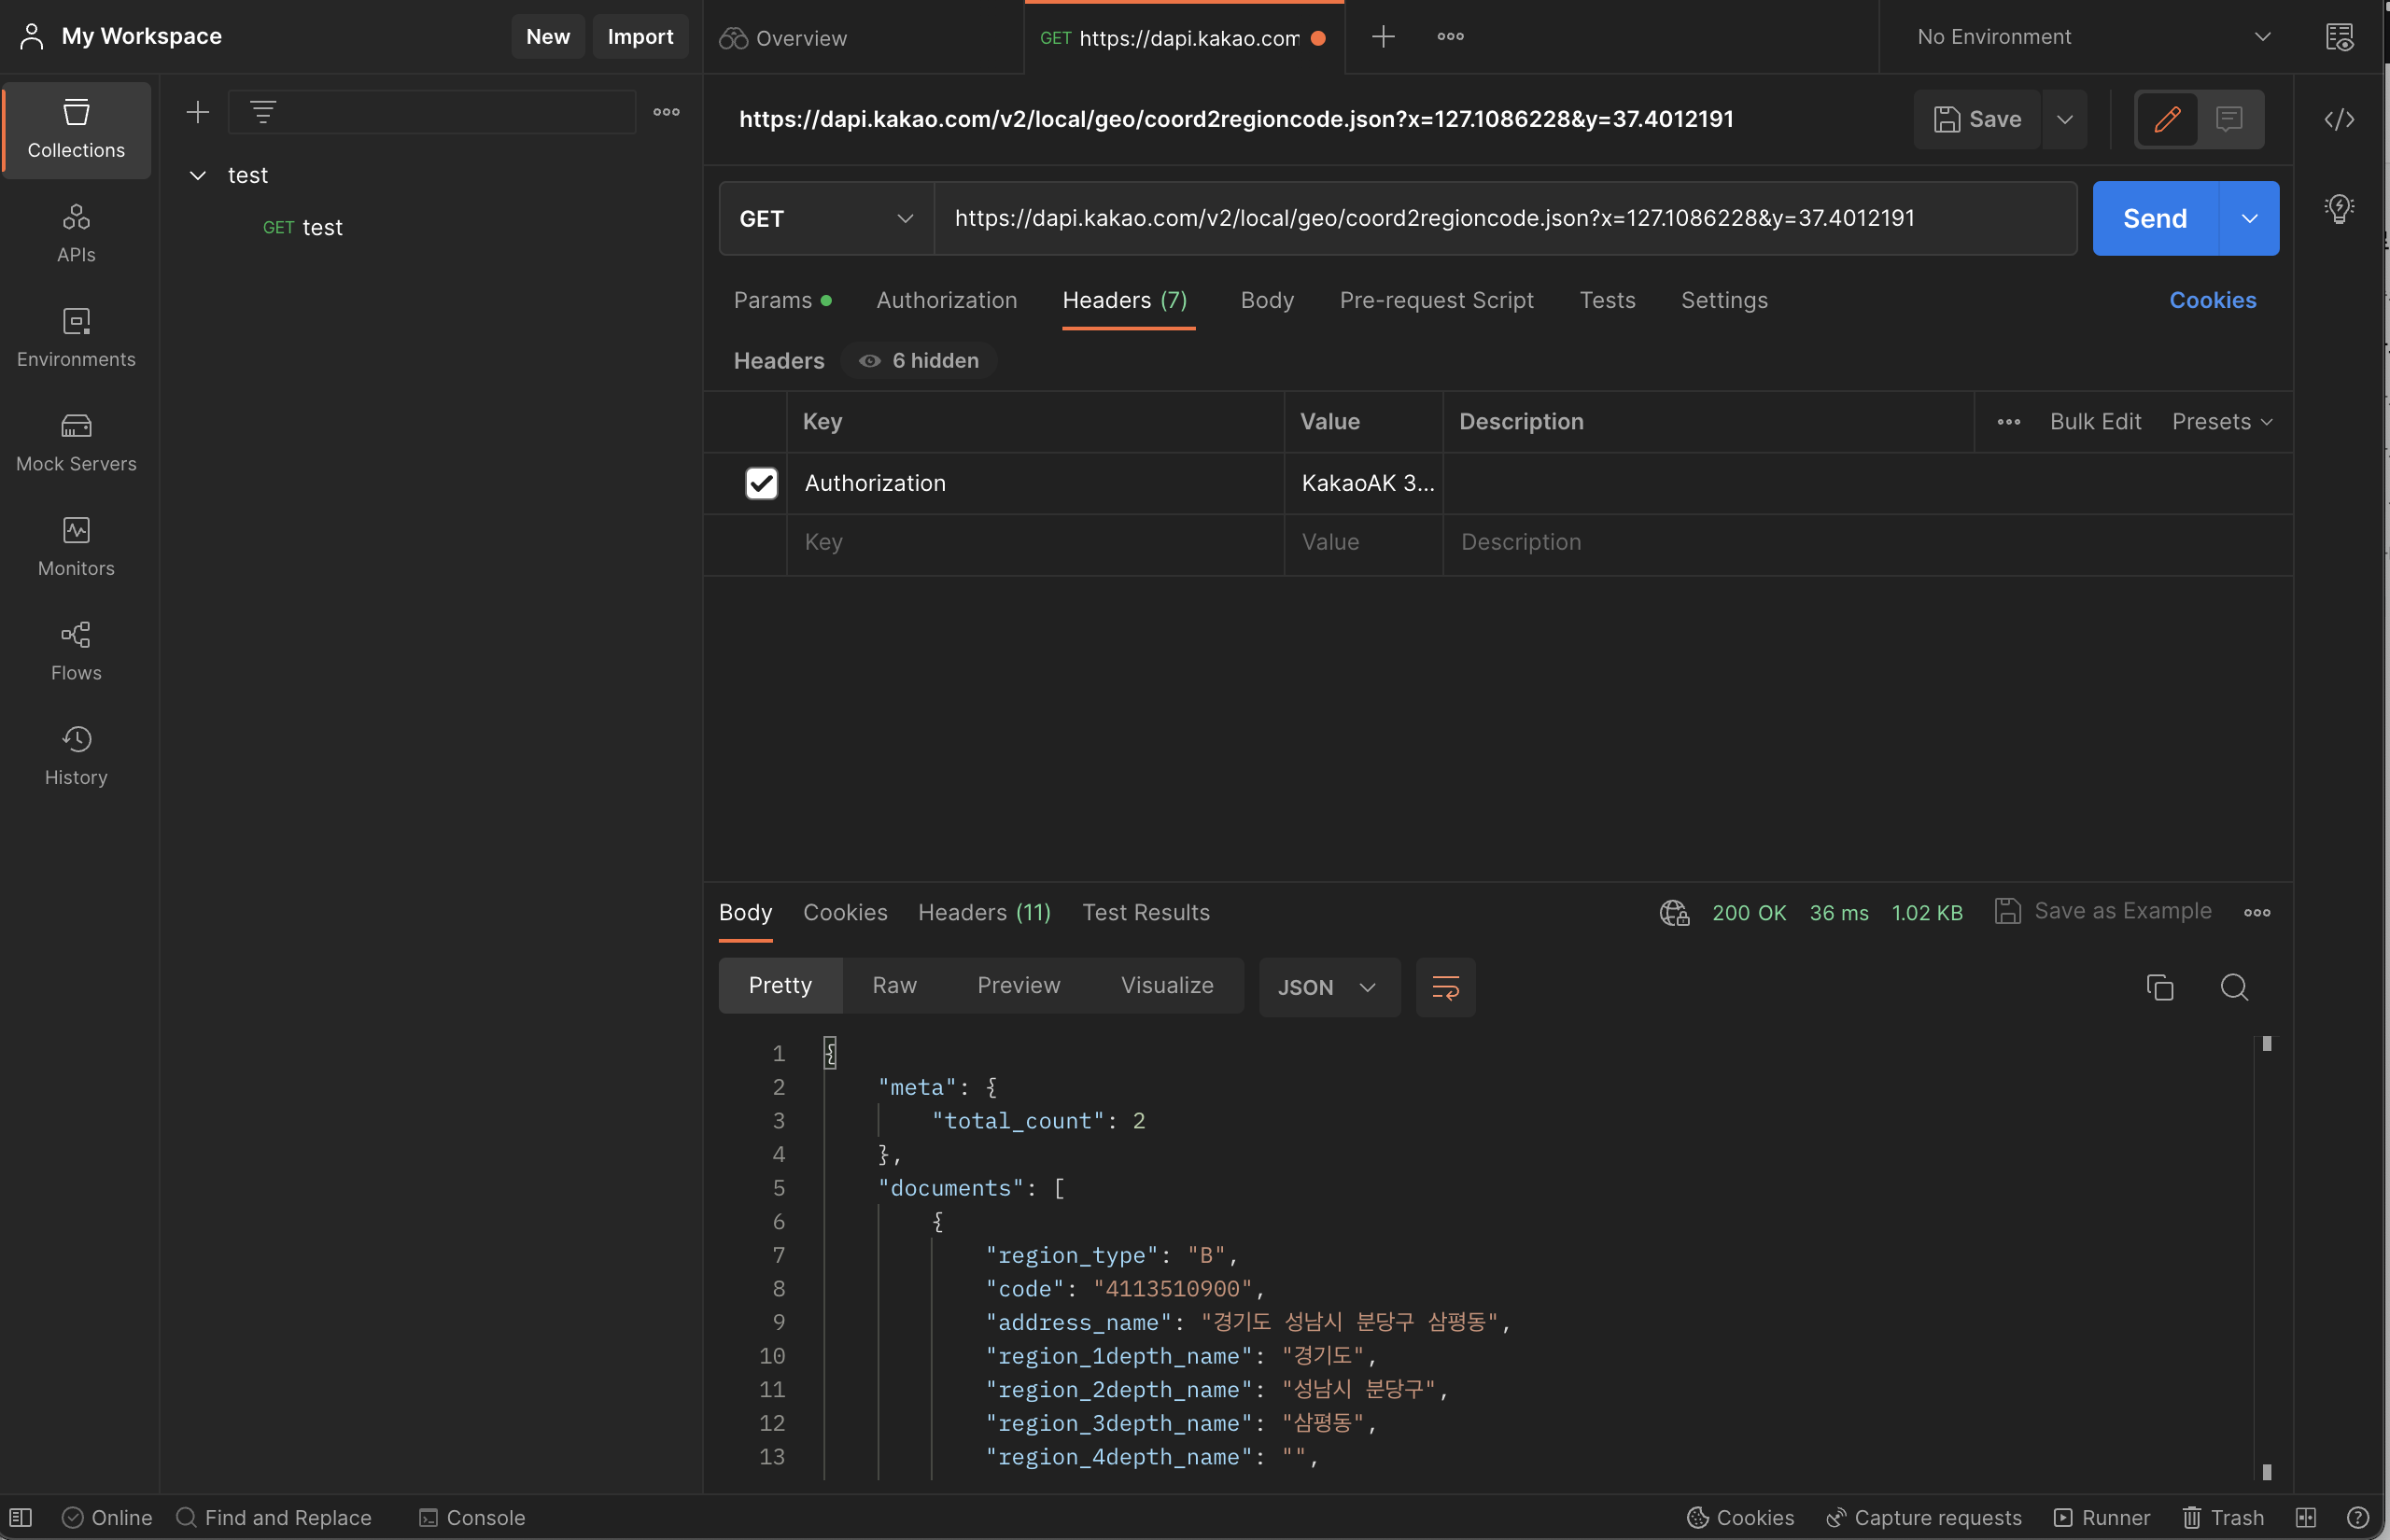Open the Monitors sidebar section
The height and width of the screenshot is (1540, 2390).
76,547
